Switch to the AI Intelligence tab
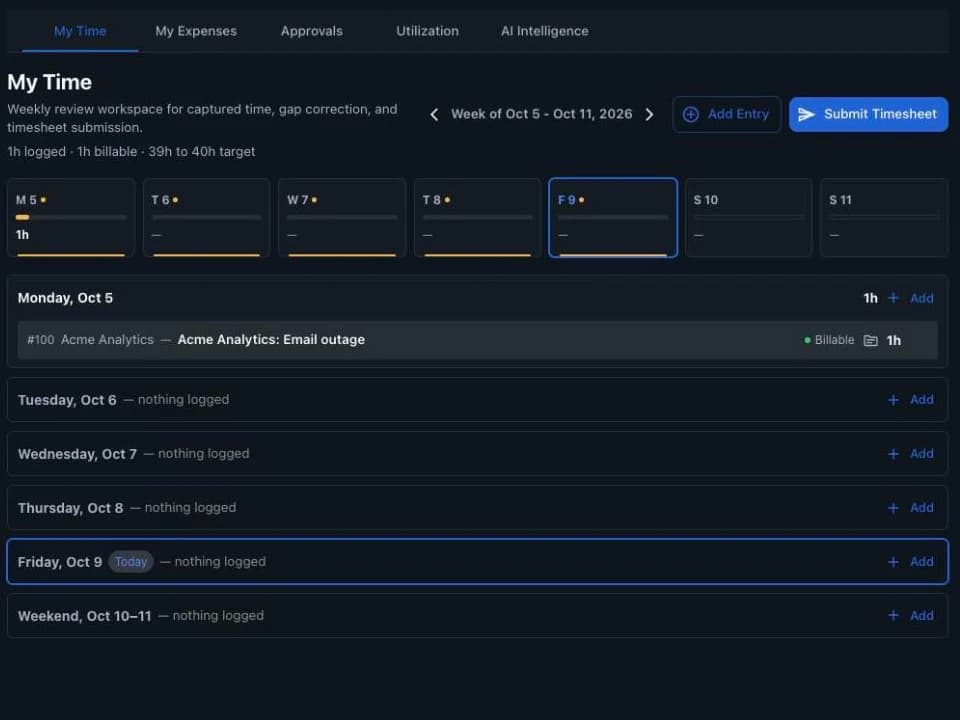Viewport: 960px width, 720px height. 545,31
